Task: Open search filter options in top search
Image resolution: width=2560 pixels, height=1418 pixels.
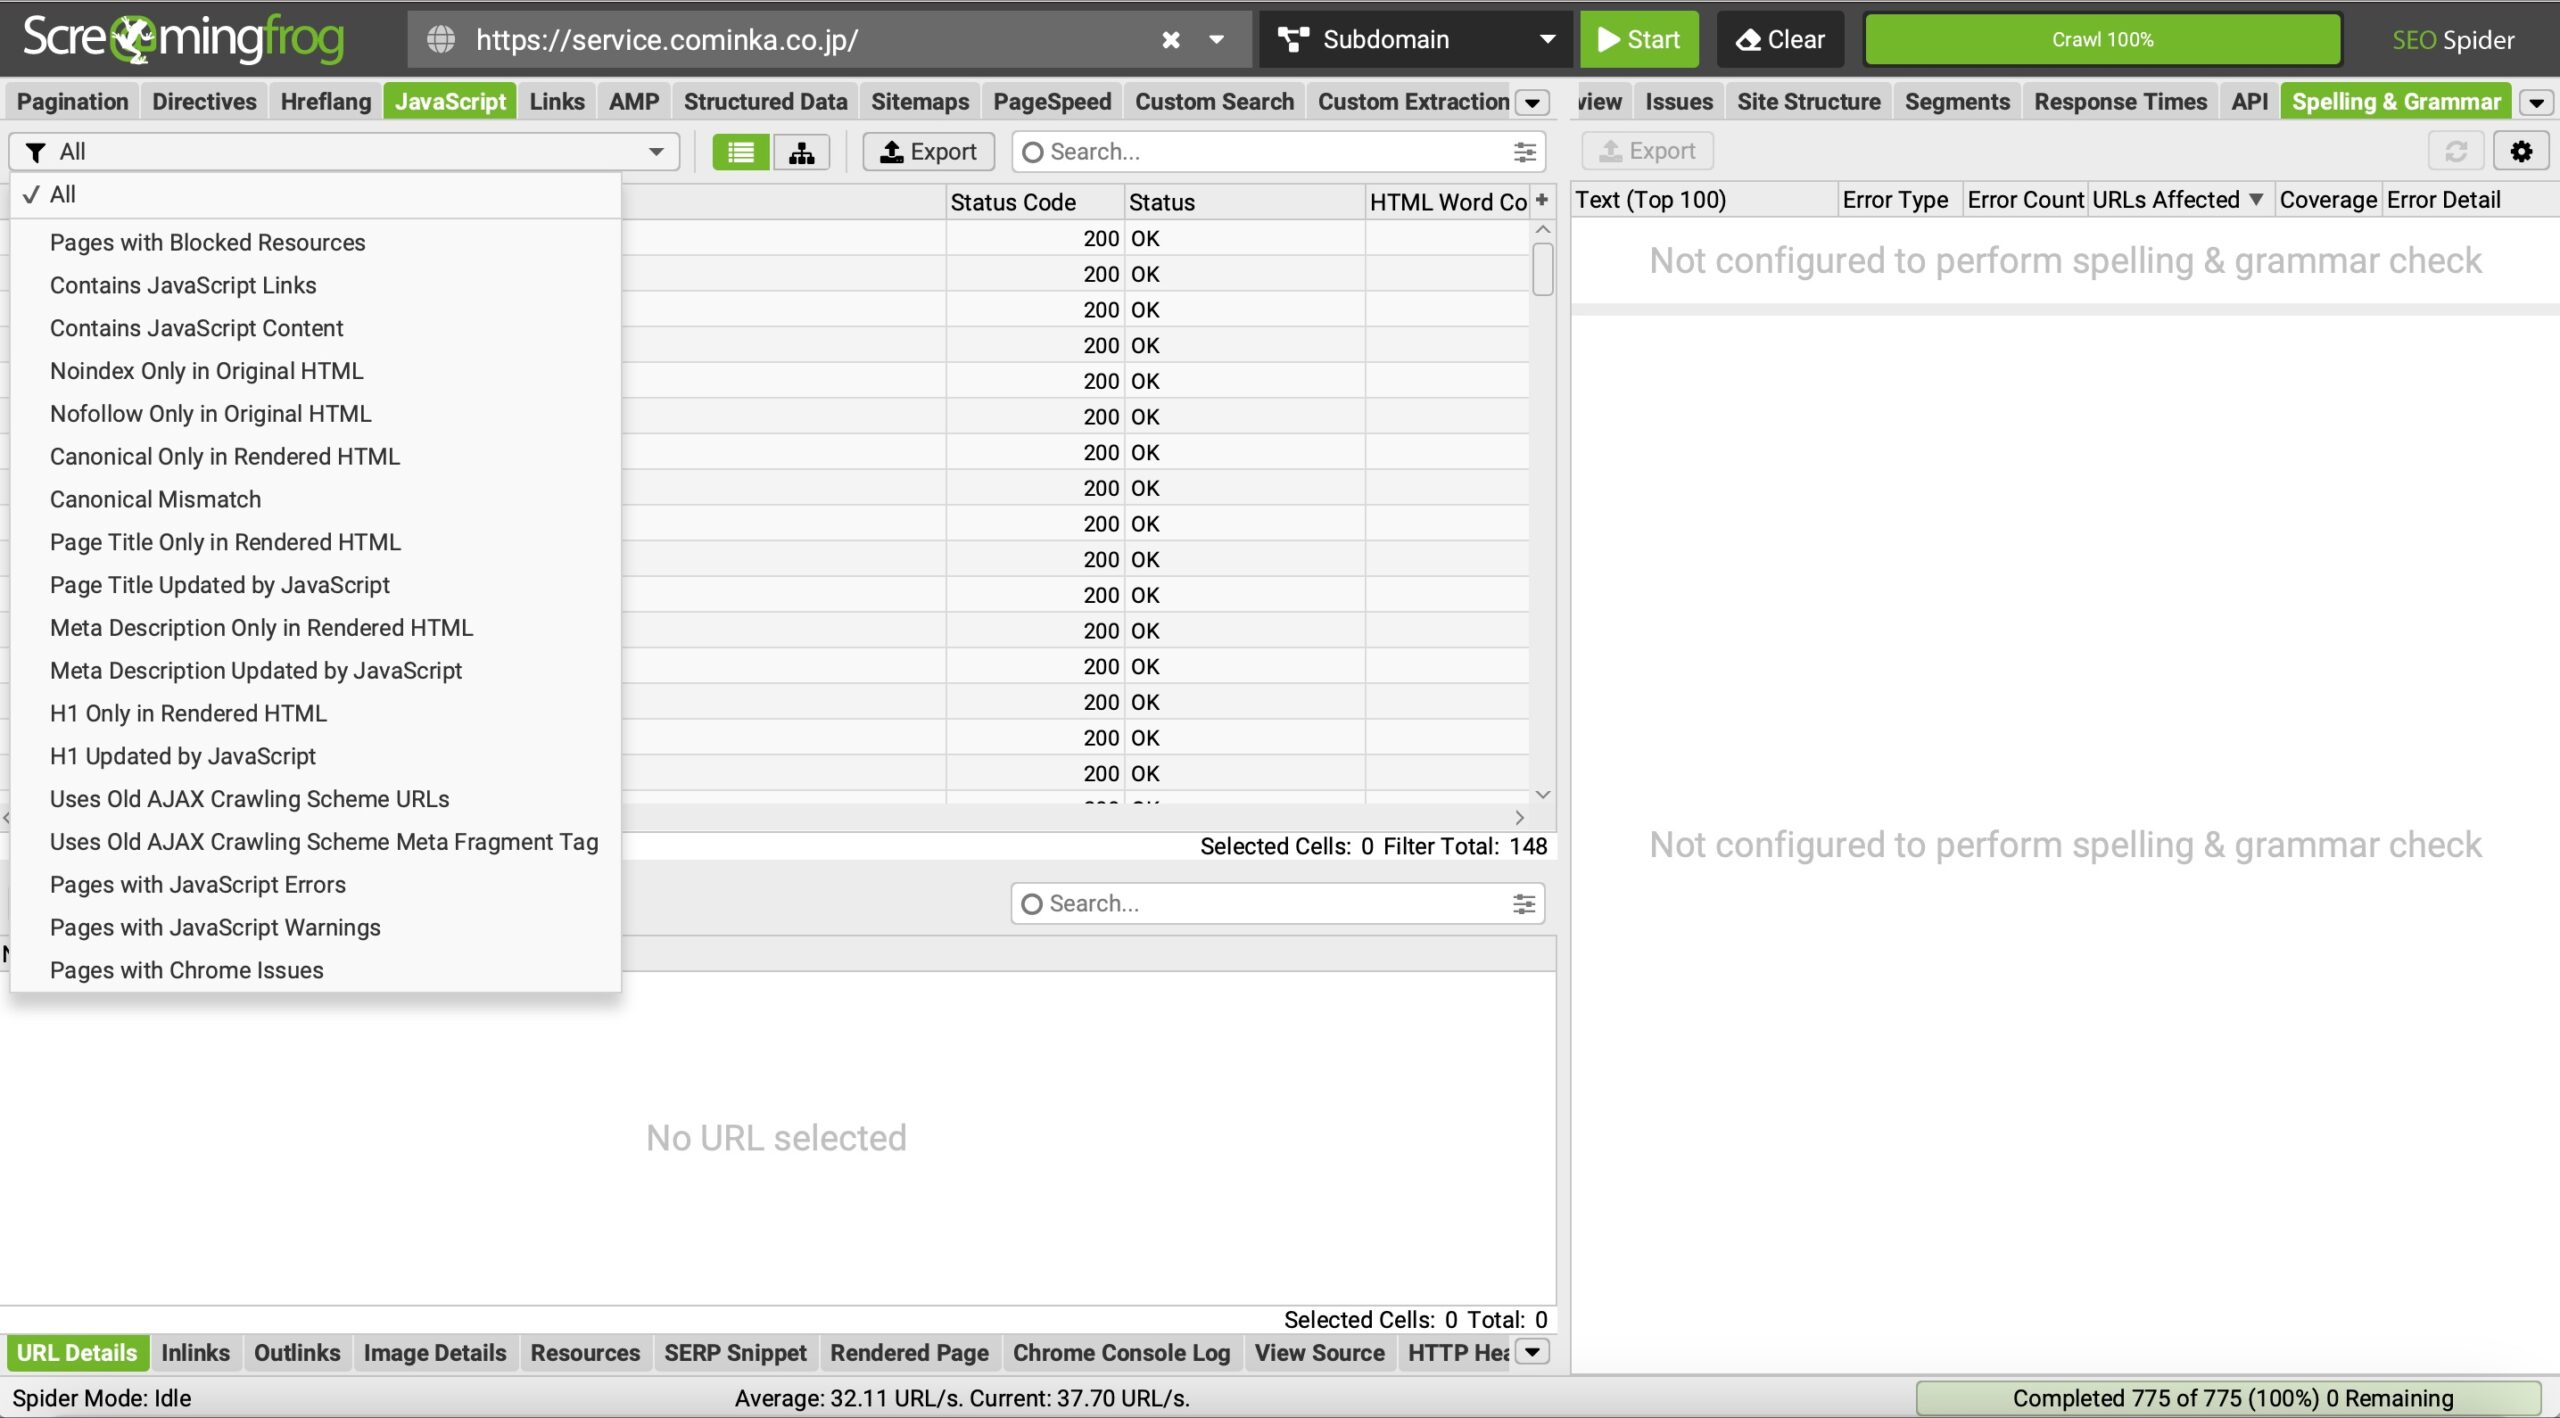Action: pyautogui.click(x=1524, y=152)
